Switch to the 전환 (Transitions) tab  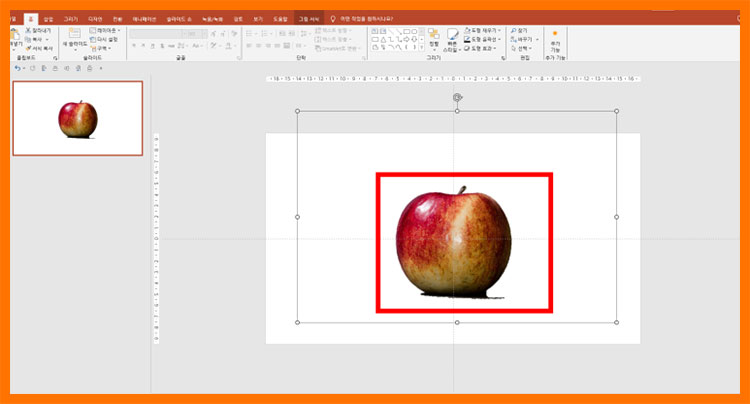[118, 19]
